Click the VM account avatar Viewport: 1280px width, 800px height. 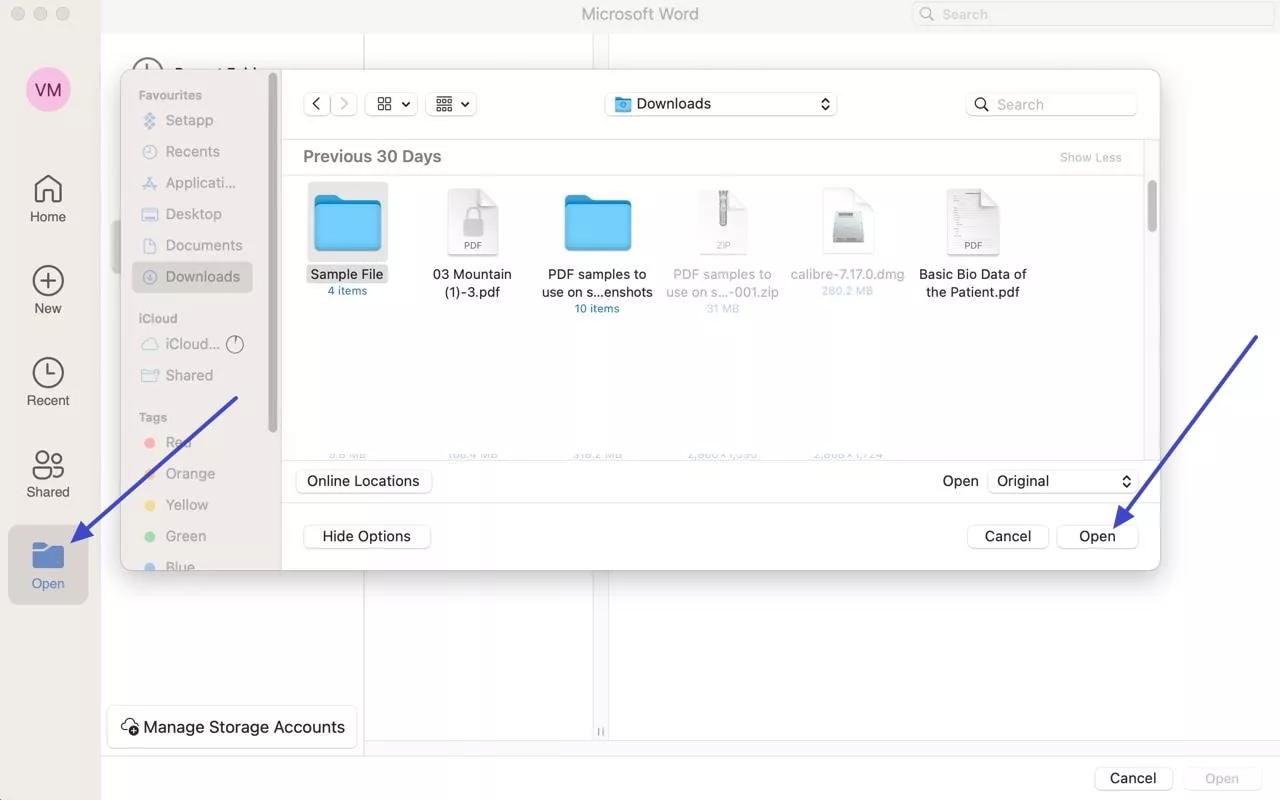click(47, 90)
